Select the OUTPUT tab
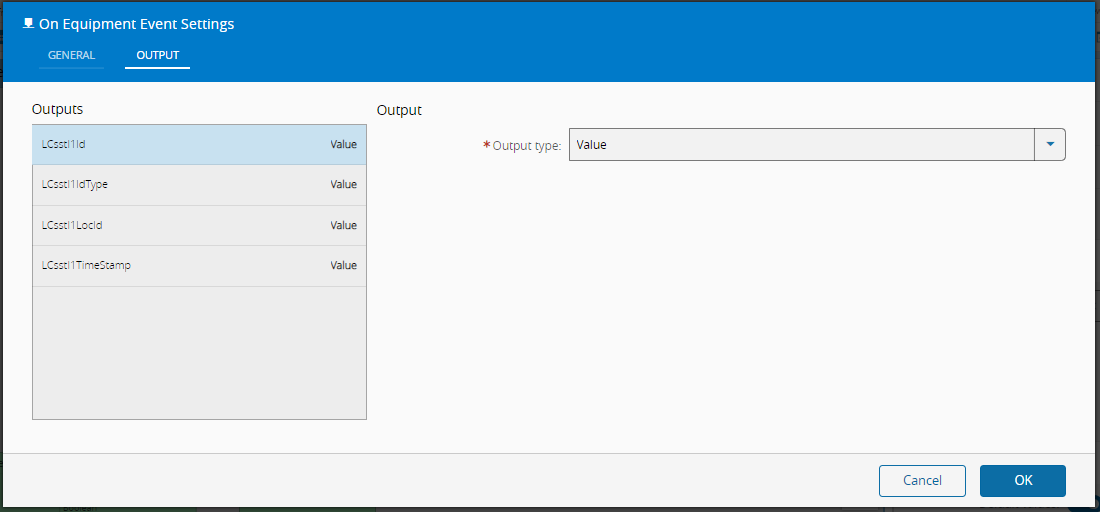Screen dimensions: 1100x512 (x=158, y=55)
